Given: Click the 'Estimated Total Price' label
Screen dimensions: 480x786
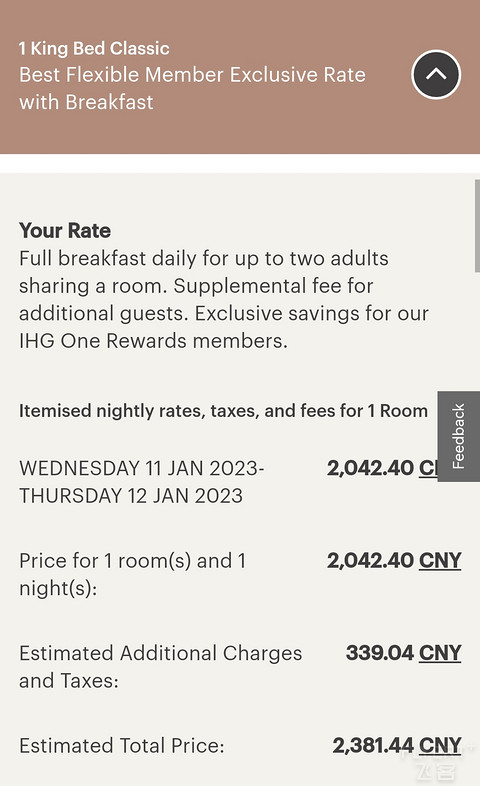Looking at the screenshot, I should click(122, 746).
